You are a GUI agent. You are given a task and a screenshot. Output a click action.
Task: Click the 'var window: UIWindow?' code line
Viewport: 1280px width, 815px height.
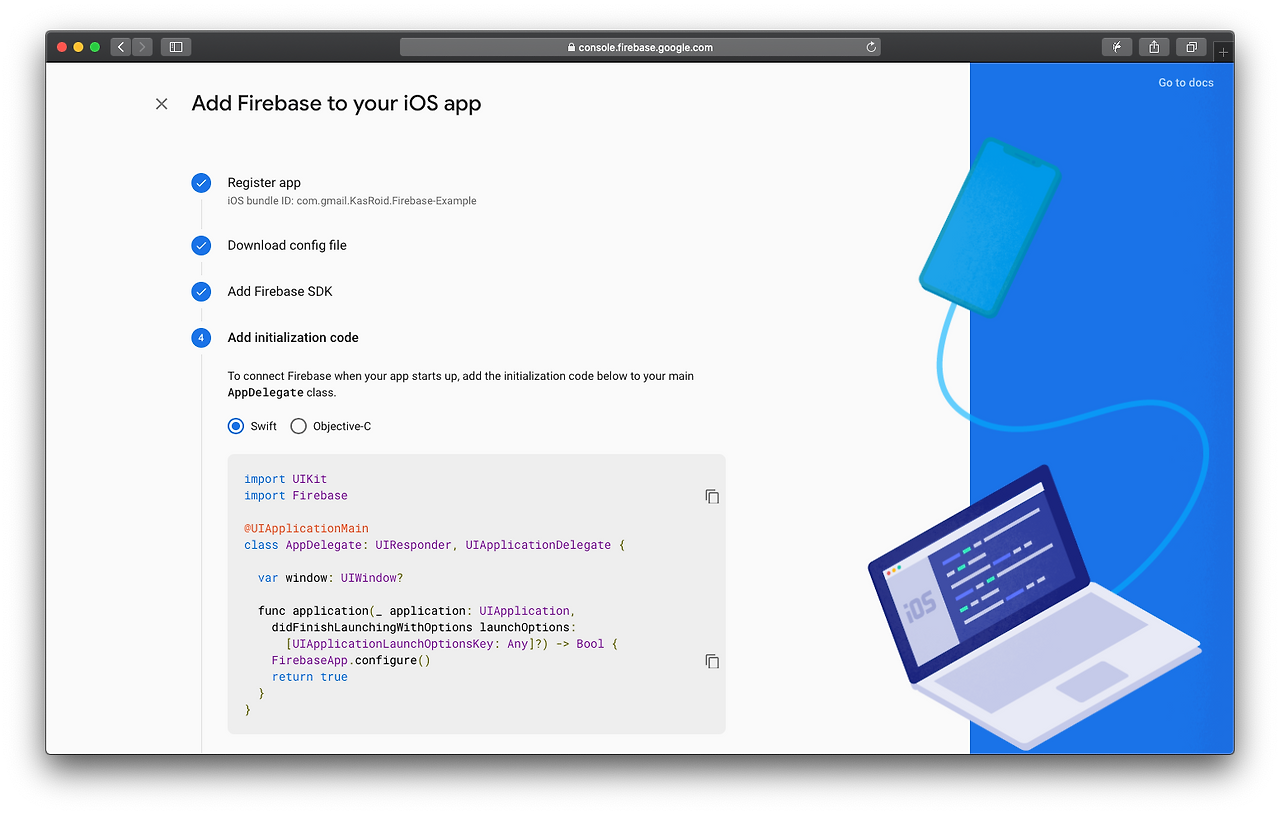(x=330, y=578)
